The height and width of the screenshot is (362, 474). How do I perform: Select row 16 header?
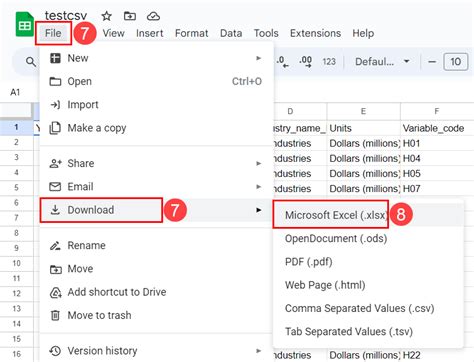[16, 354]
